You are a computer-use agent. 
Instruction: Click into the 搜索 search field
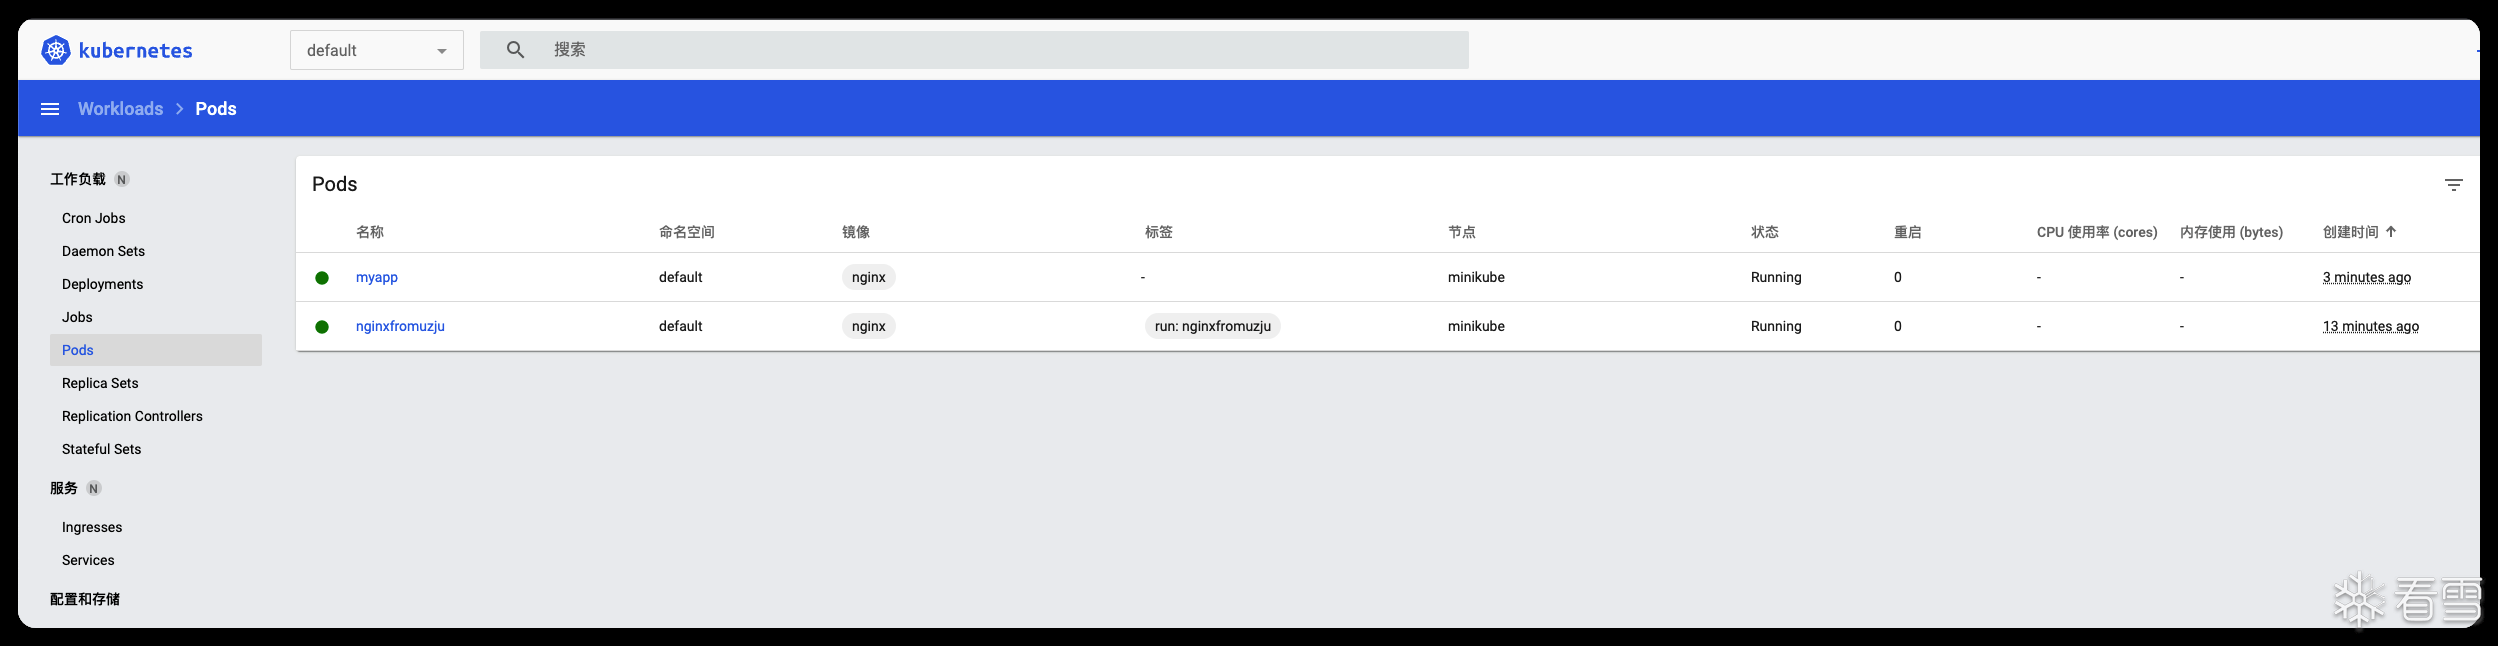point(1000,50)
